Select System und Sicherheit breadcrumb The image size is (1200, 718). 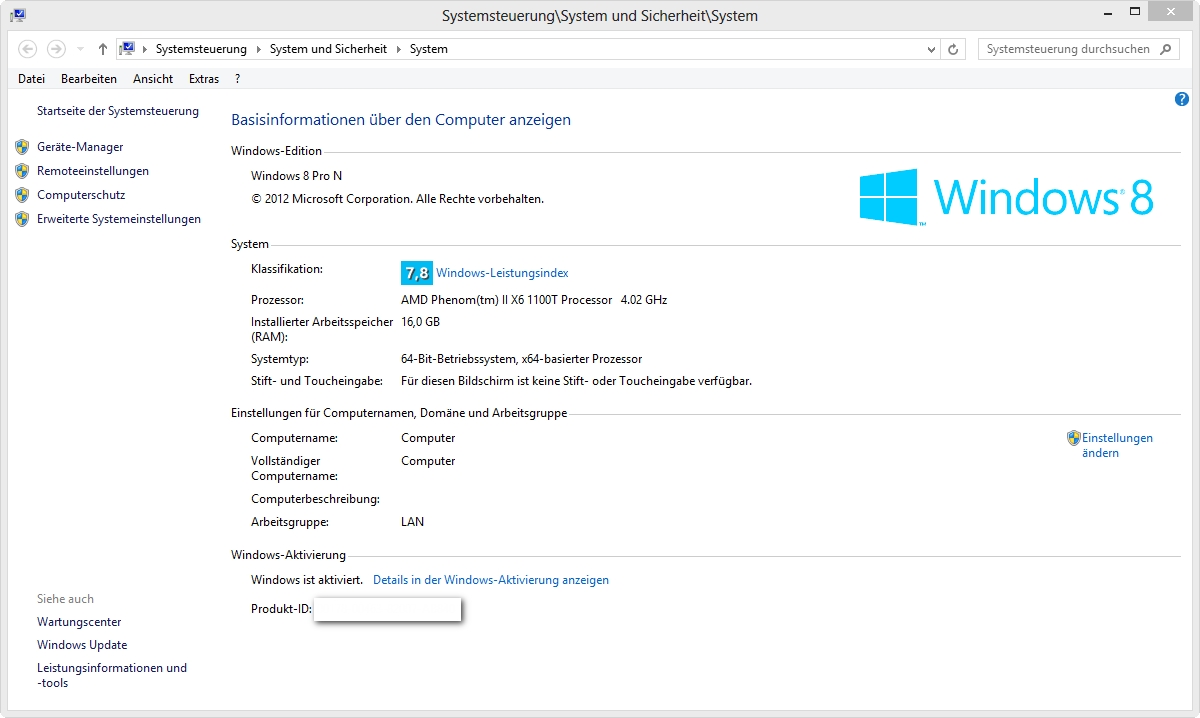(328, 49)
